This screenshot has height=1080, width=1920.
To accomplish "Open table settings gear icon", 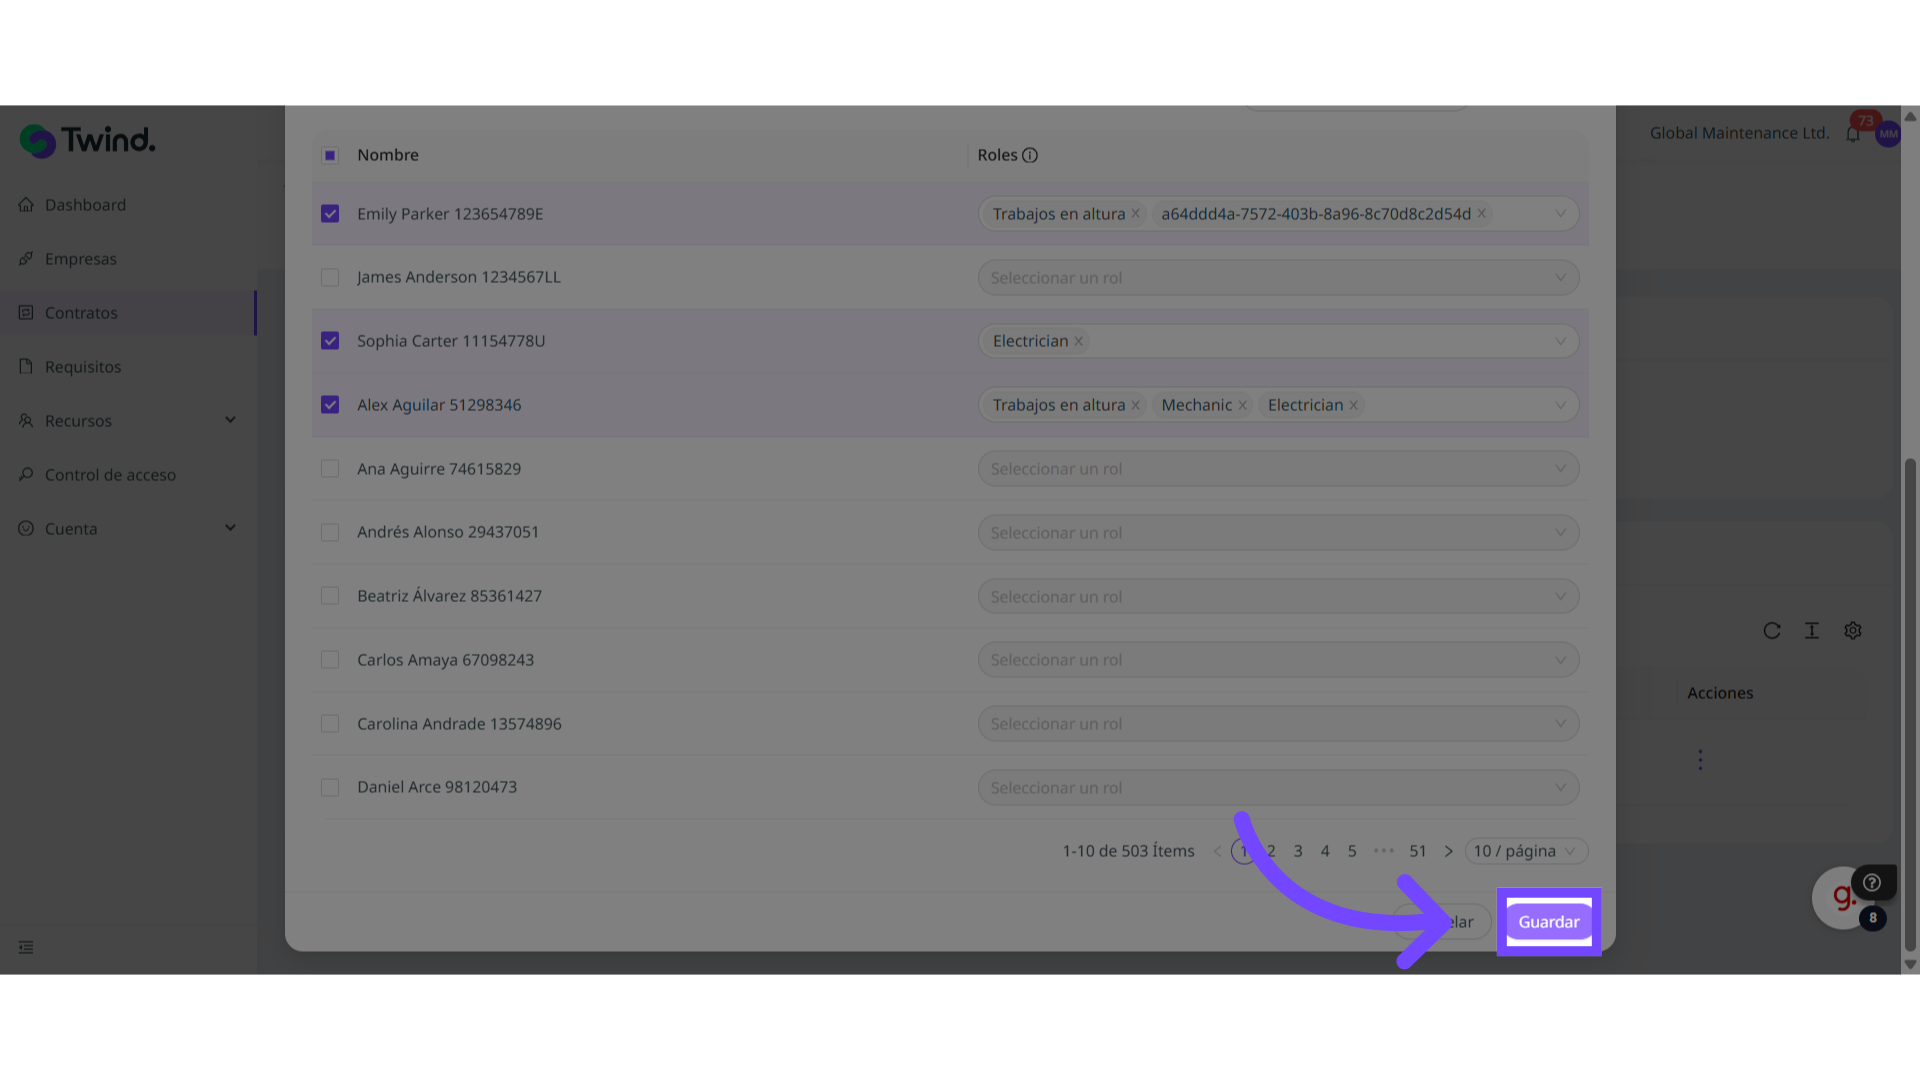I will [x=1853, y=631].
